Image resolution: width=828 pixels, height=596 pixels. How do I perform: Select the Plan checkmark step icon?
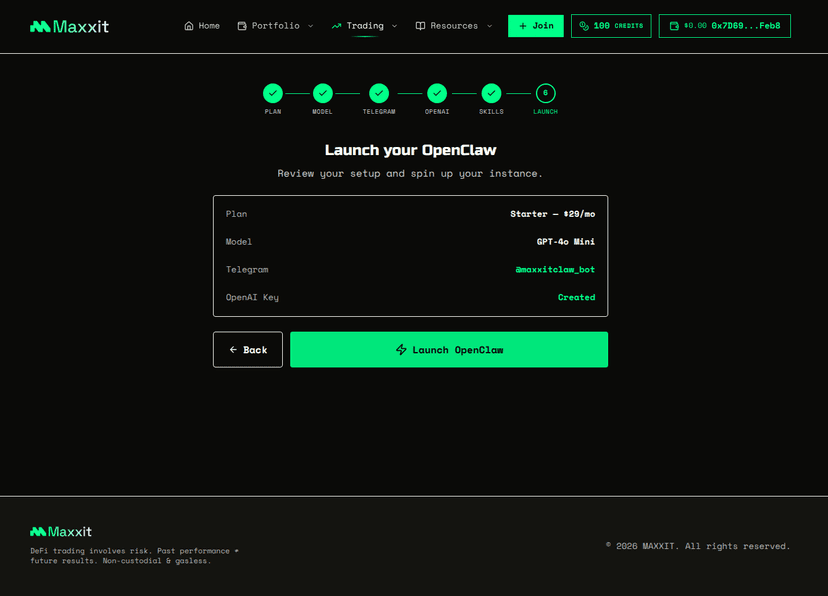coord(272,92)
